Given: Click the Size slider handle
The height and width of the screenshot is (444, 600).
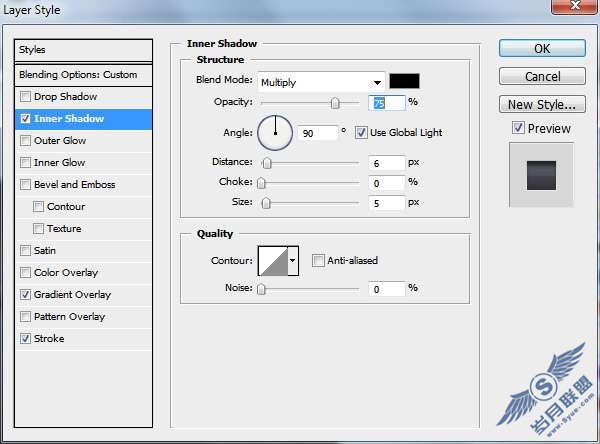Looking at the screenshot, I should coord(266,203).
